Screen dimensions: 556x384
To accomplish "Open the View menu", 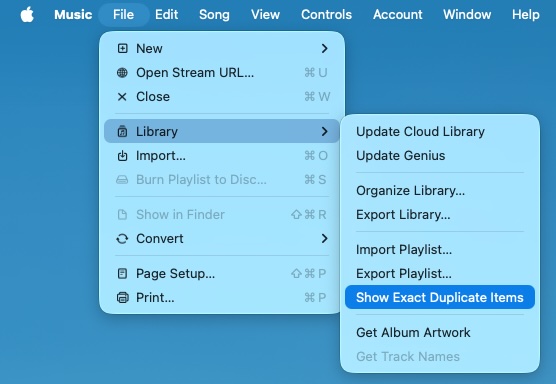I will [265, 15].
